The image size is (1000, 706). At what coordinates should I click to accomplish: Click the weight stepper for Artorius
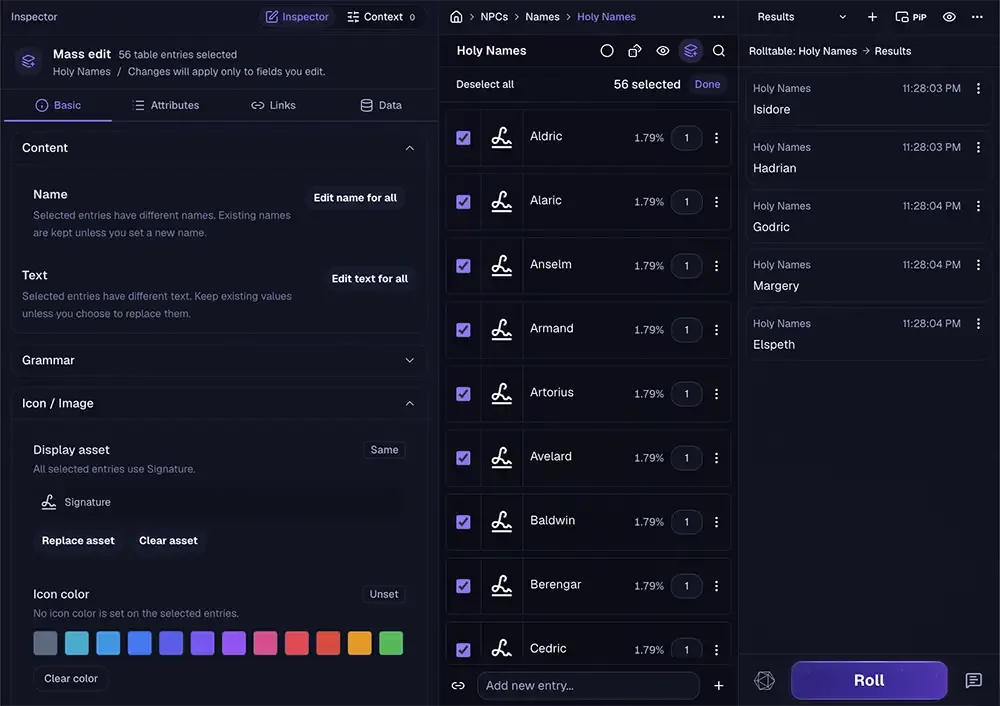[x=686, y=394]
